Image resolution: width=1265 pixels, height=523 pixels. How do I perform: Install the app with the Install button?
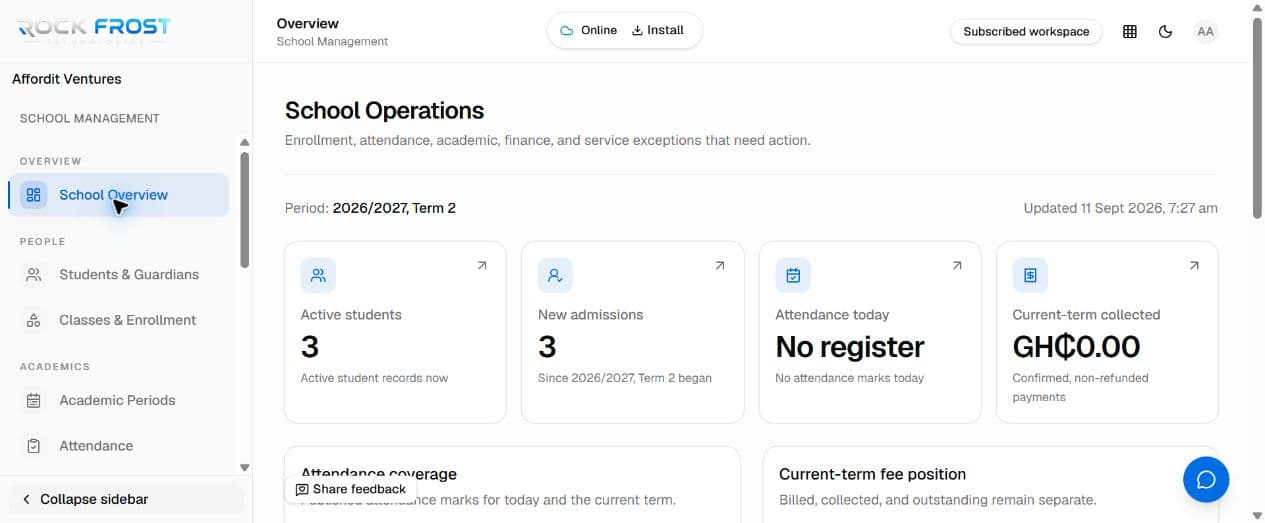click(x=658, y=30)
